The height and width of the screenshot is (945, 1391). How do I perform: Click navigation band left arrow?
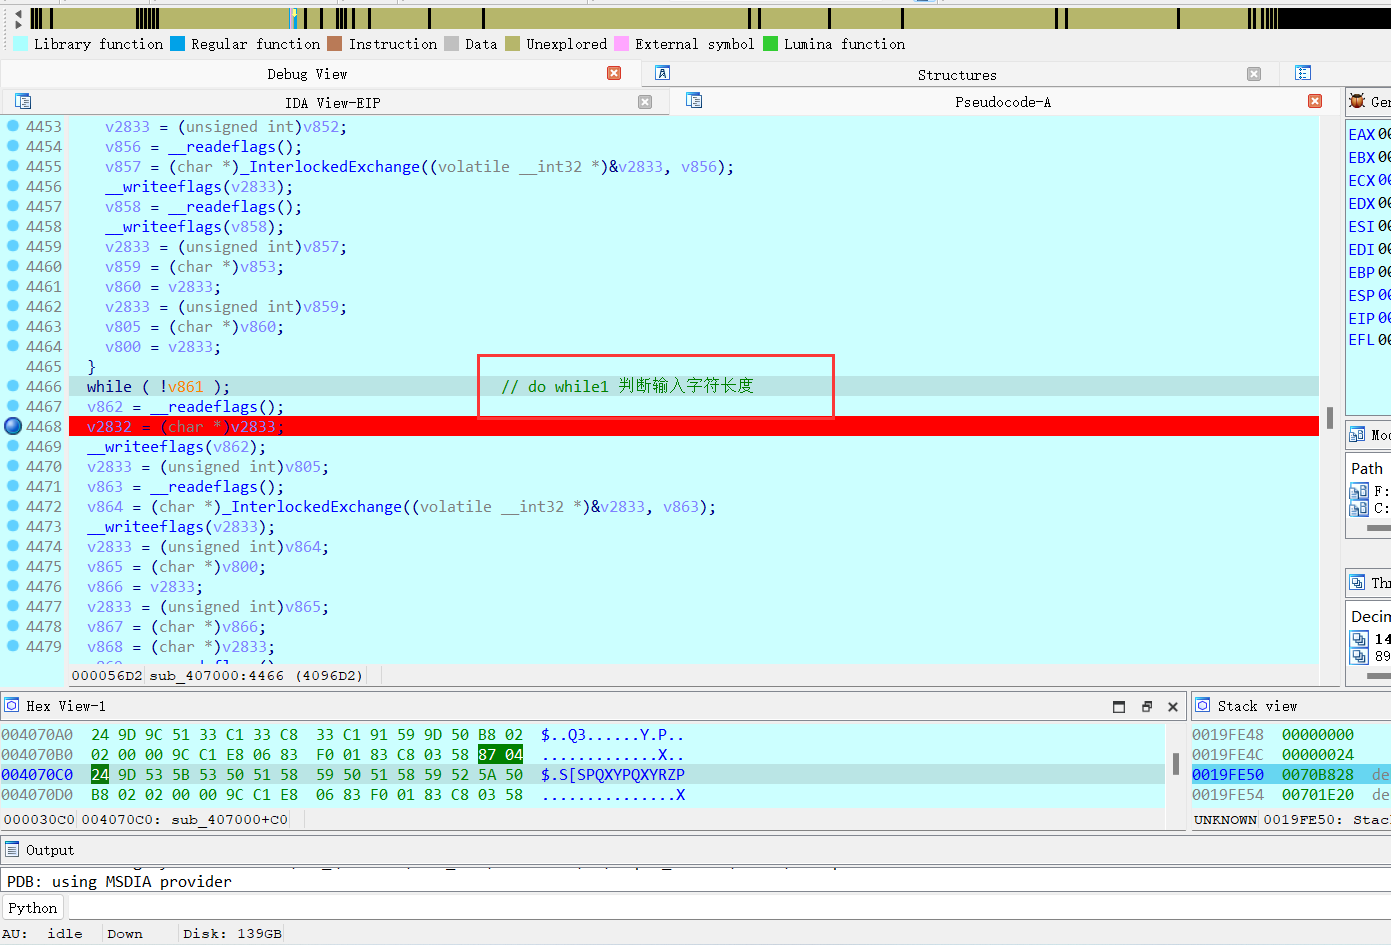click(x=18, y=14)
